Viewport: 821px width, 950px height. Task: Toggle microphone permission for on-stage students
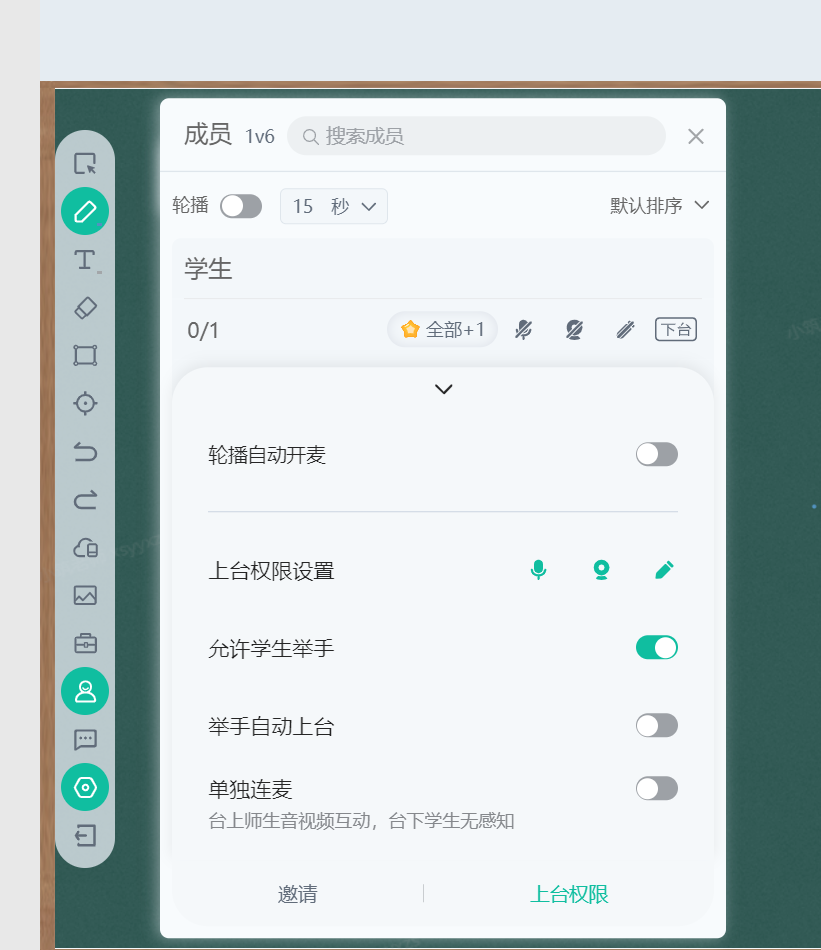[x=538, y=570]
